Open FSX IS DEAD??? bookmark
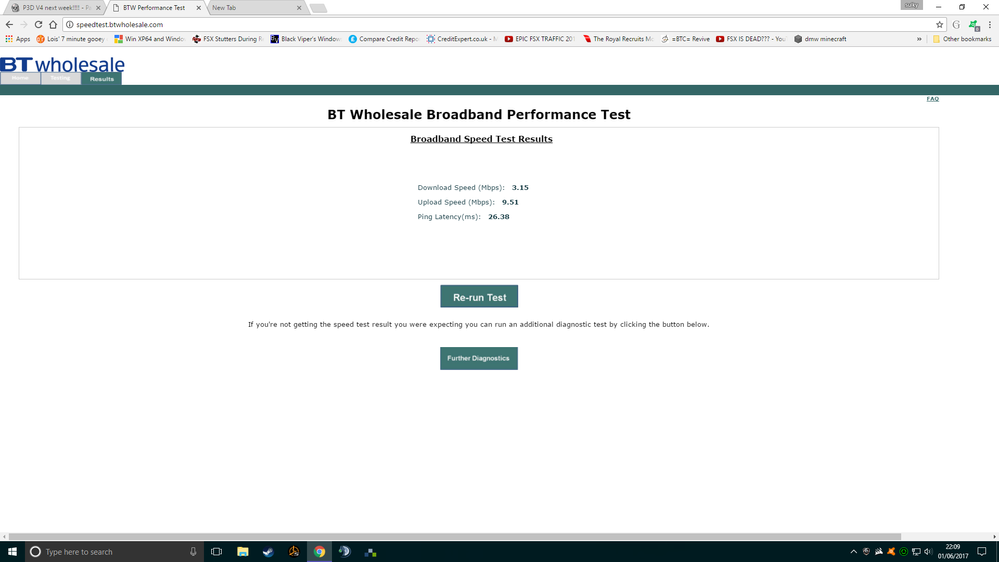Viewport: 999px width, 562px height. click(x=751, y=39)
